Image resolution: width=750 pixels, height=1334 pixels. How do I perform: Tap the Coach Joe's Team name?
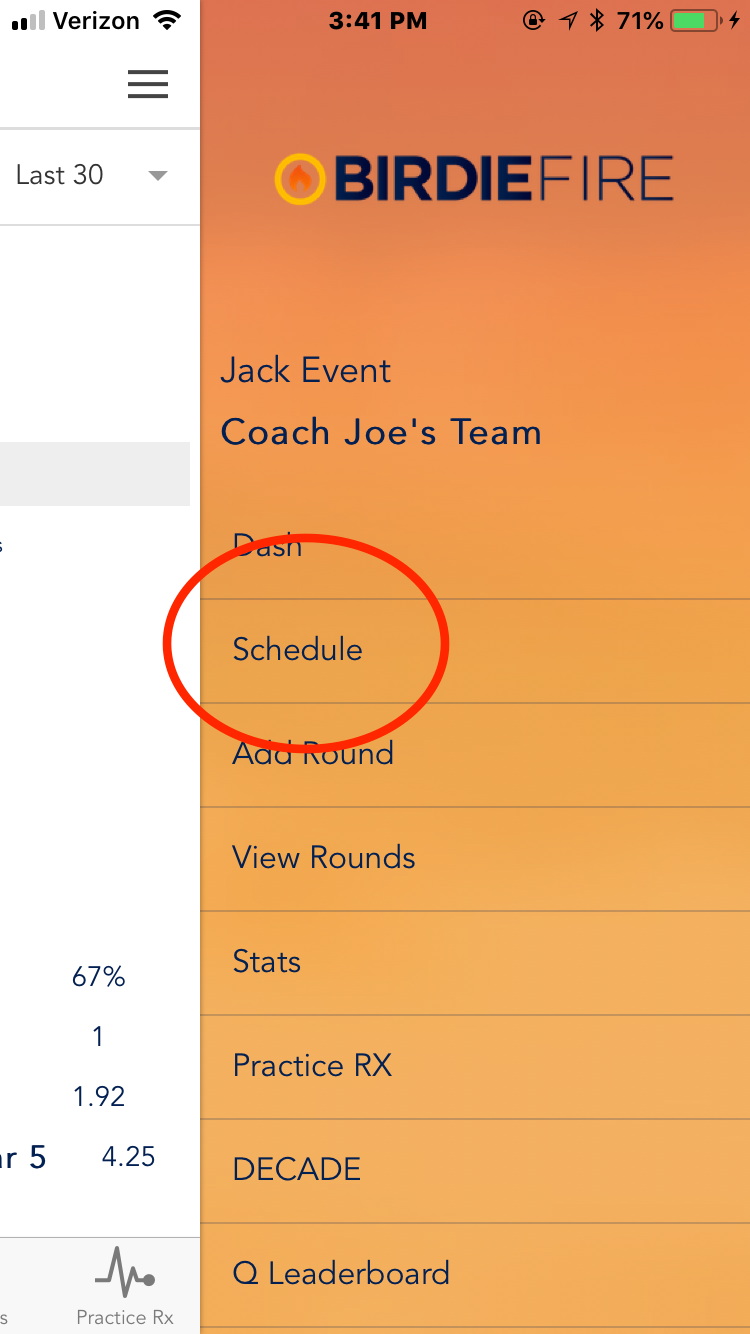(381, 433)
